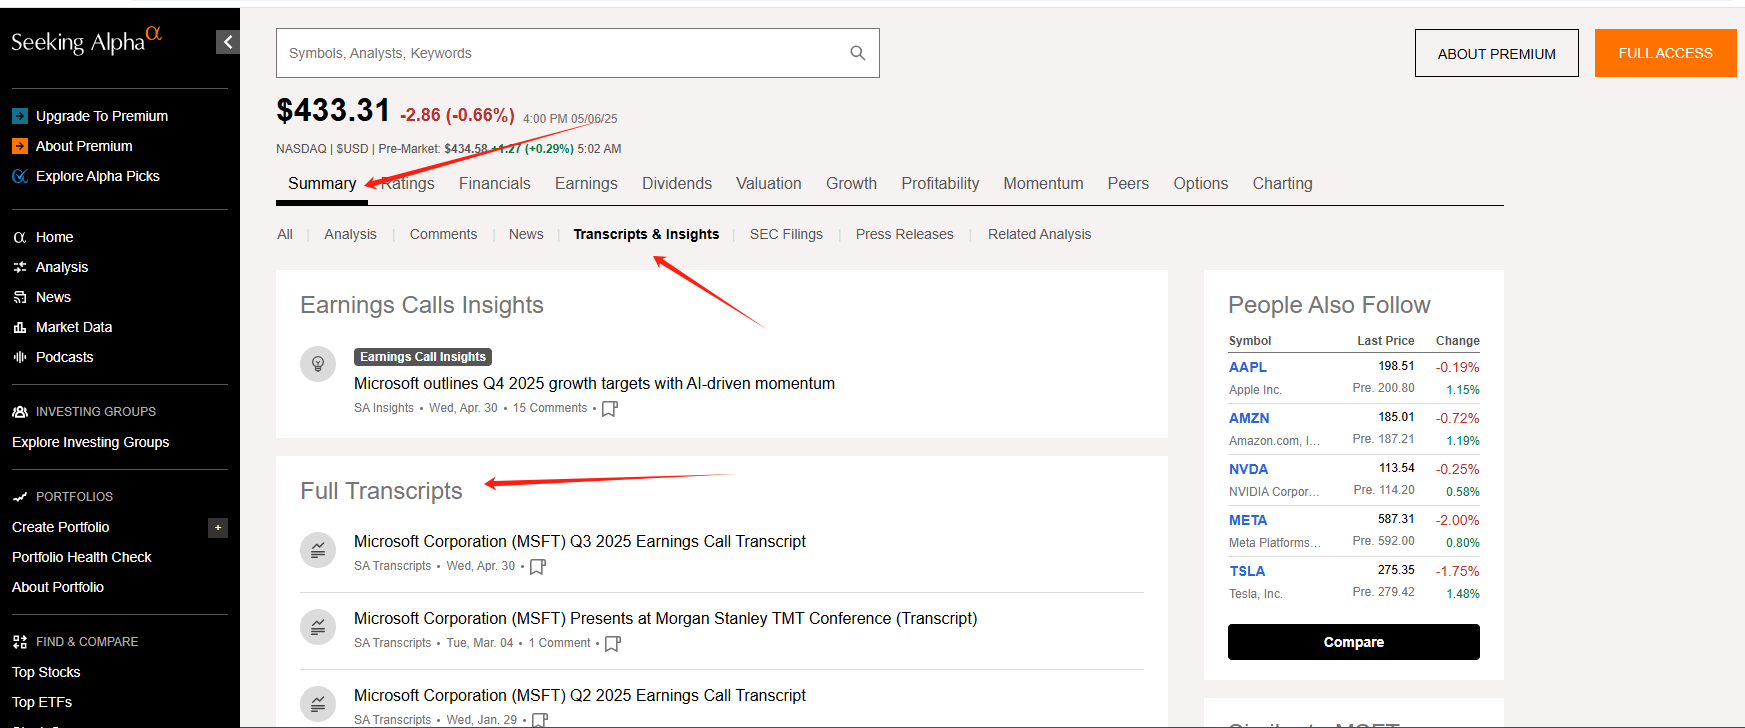This screenshot has height=728, width=1745.
Task: Open the Options tab
Action: tap(1201, 184)
